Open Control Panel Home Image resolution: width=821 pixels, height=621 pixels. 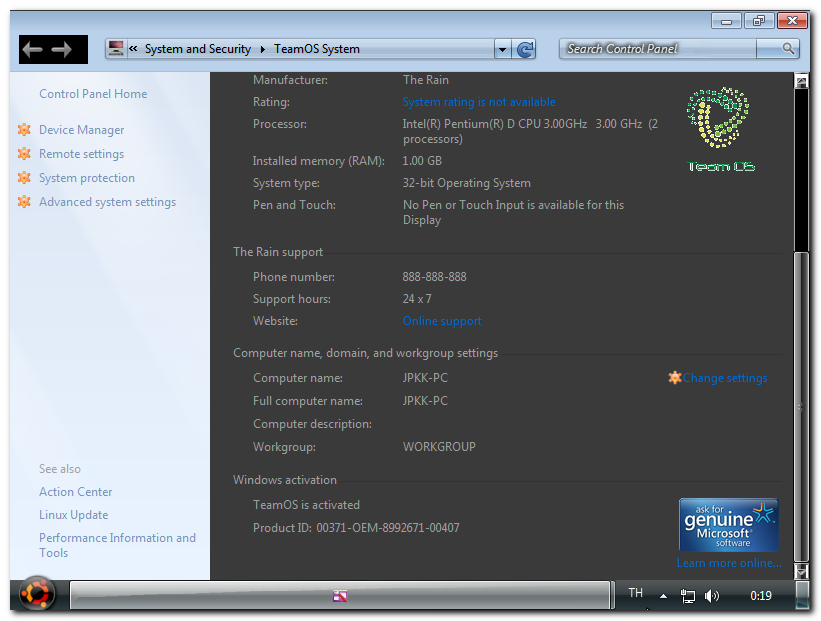[93, 94]
